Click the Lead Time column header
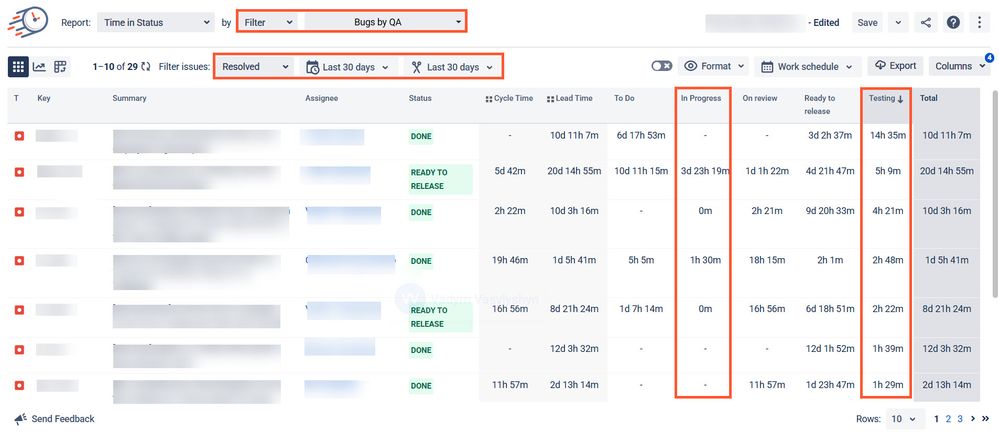This screenshot has height=436, width=999. (x=570, y=98)
